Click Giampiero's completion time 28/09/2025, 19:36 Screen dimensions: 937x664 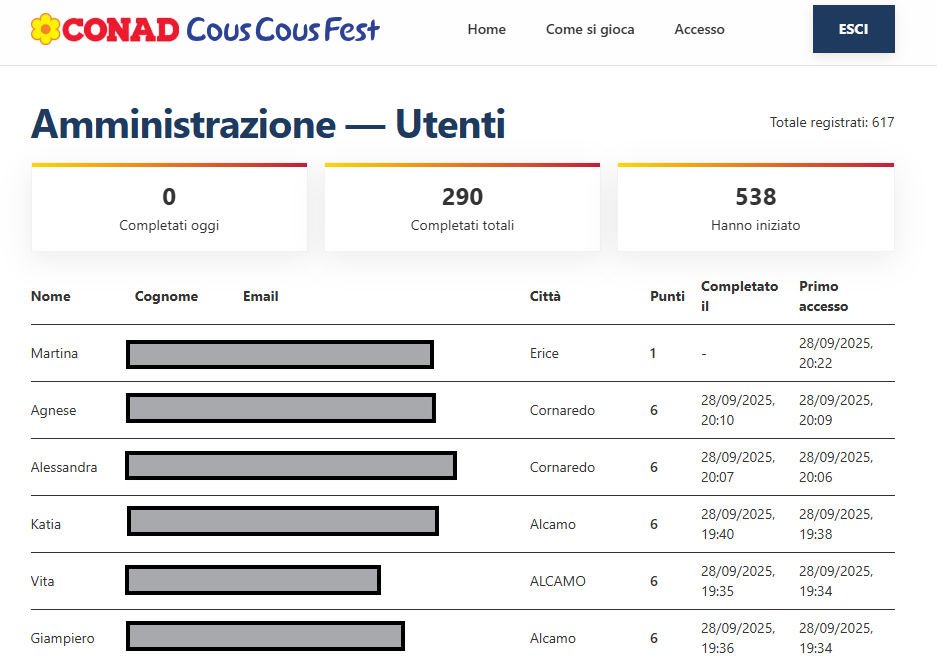point(738,638)
